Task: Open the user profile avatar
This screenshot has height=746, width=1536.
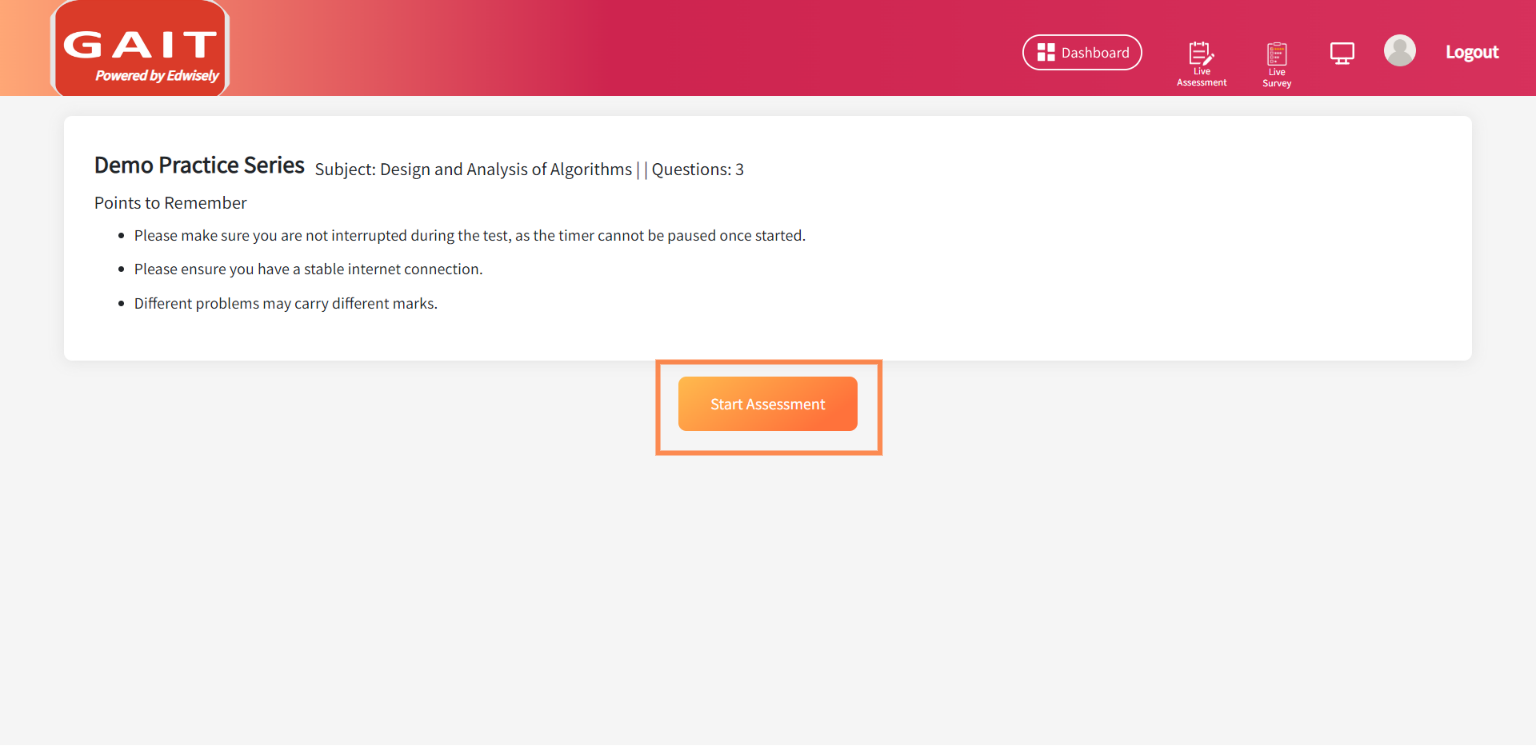Action: pos(1400,50)
